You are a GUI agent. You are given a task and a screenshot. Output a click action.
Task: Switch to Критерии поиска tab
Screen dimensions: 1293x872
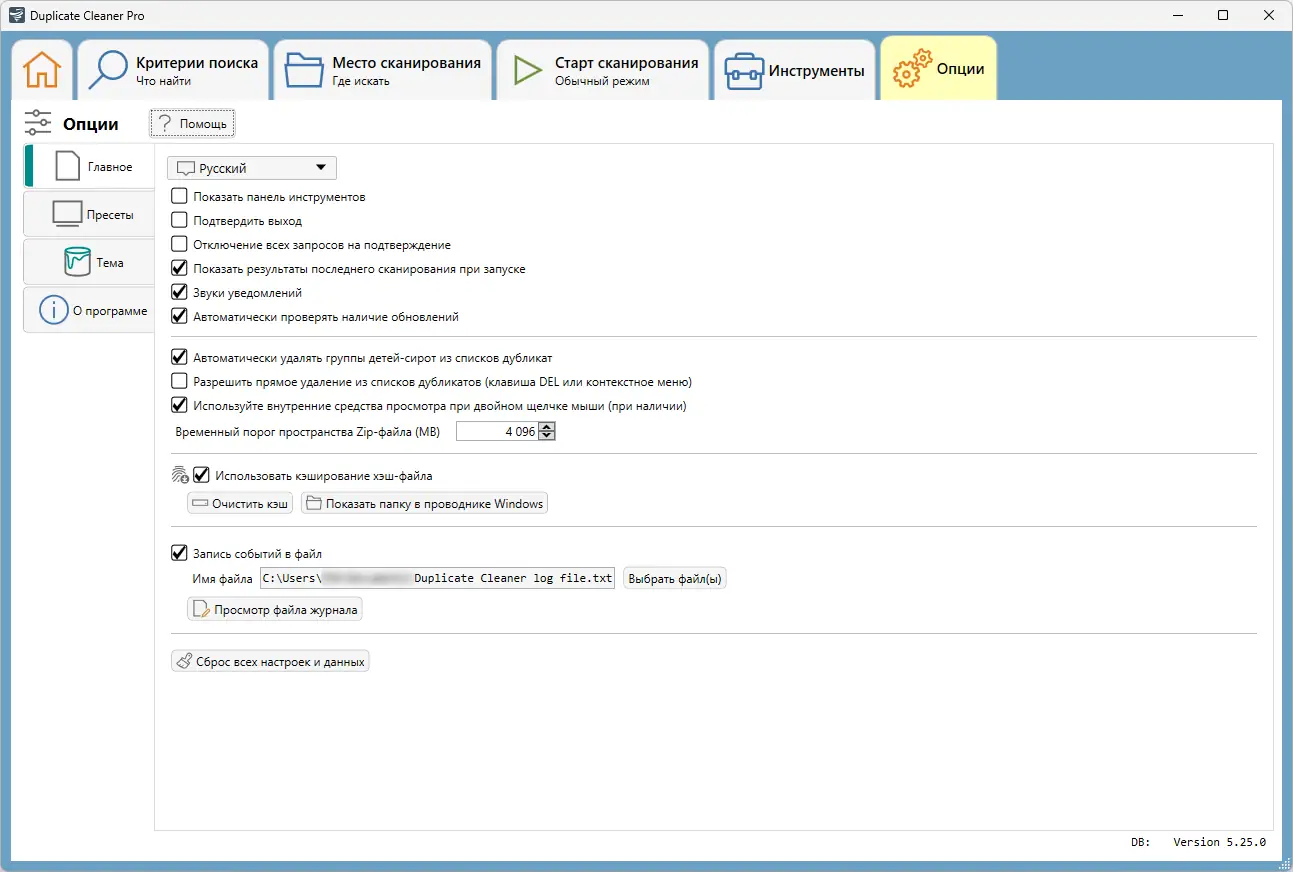pos(174,70)
